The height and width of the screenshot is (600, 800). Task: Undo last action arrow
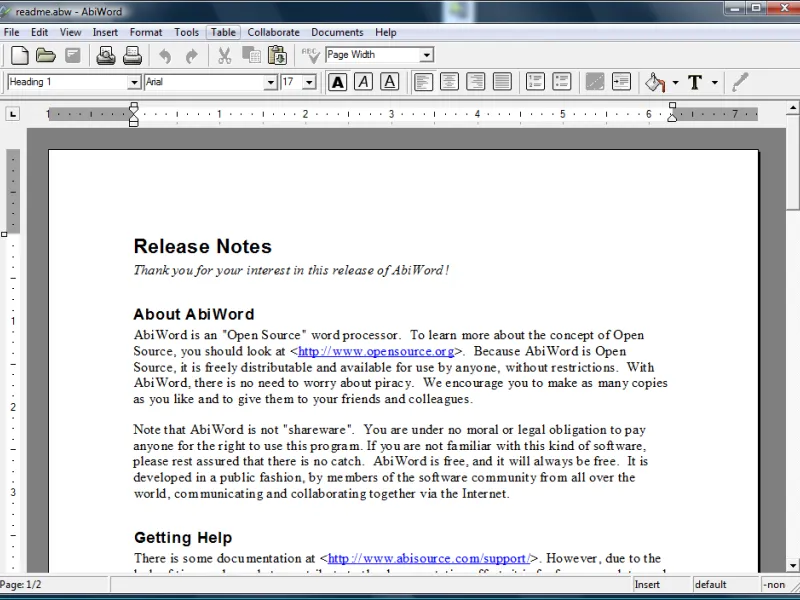[x=165, y=55]
